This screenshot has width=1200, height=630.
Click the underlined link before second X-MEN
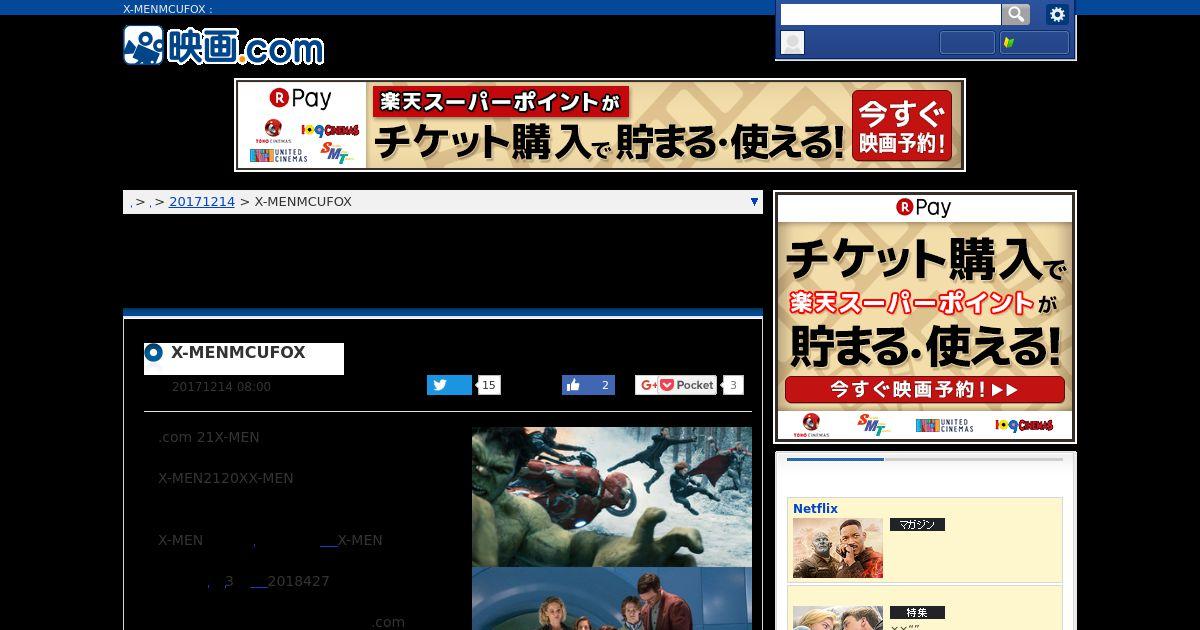328,542
